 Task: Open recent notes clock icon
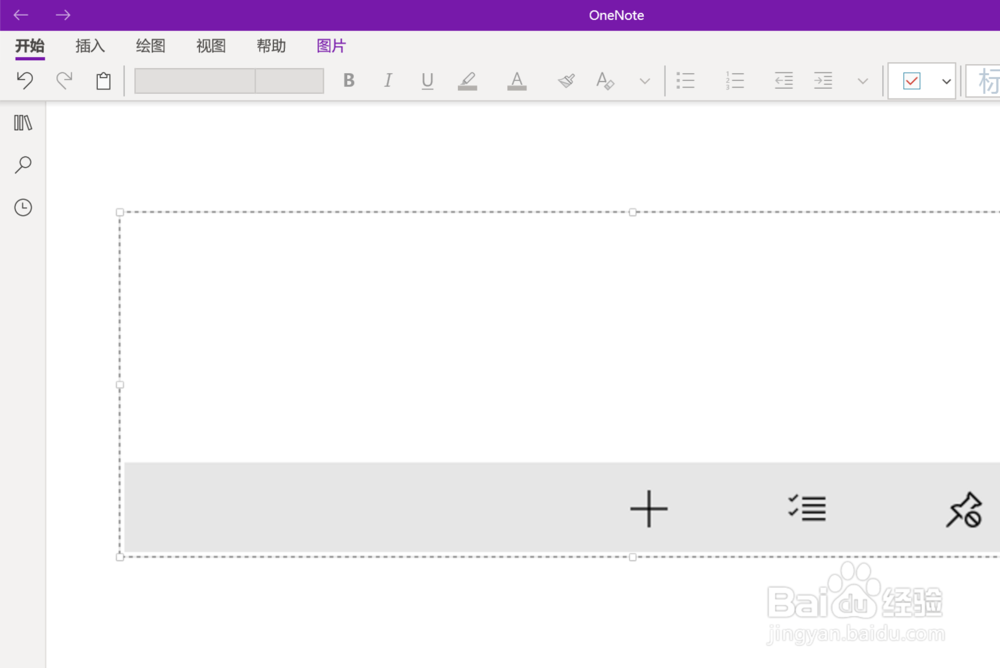(23, 207)
